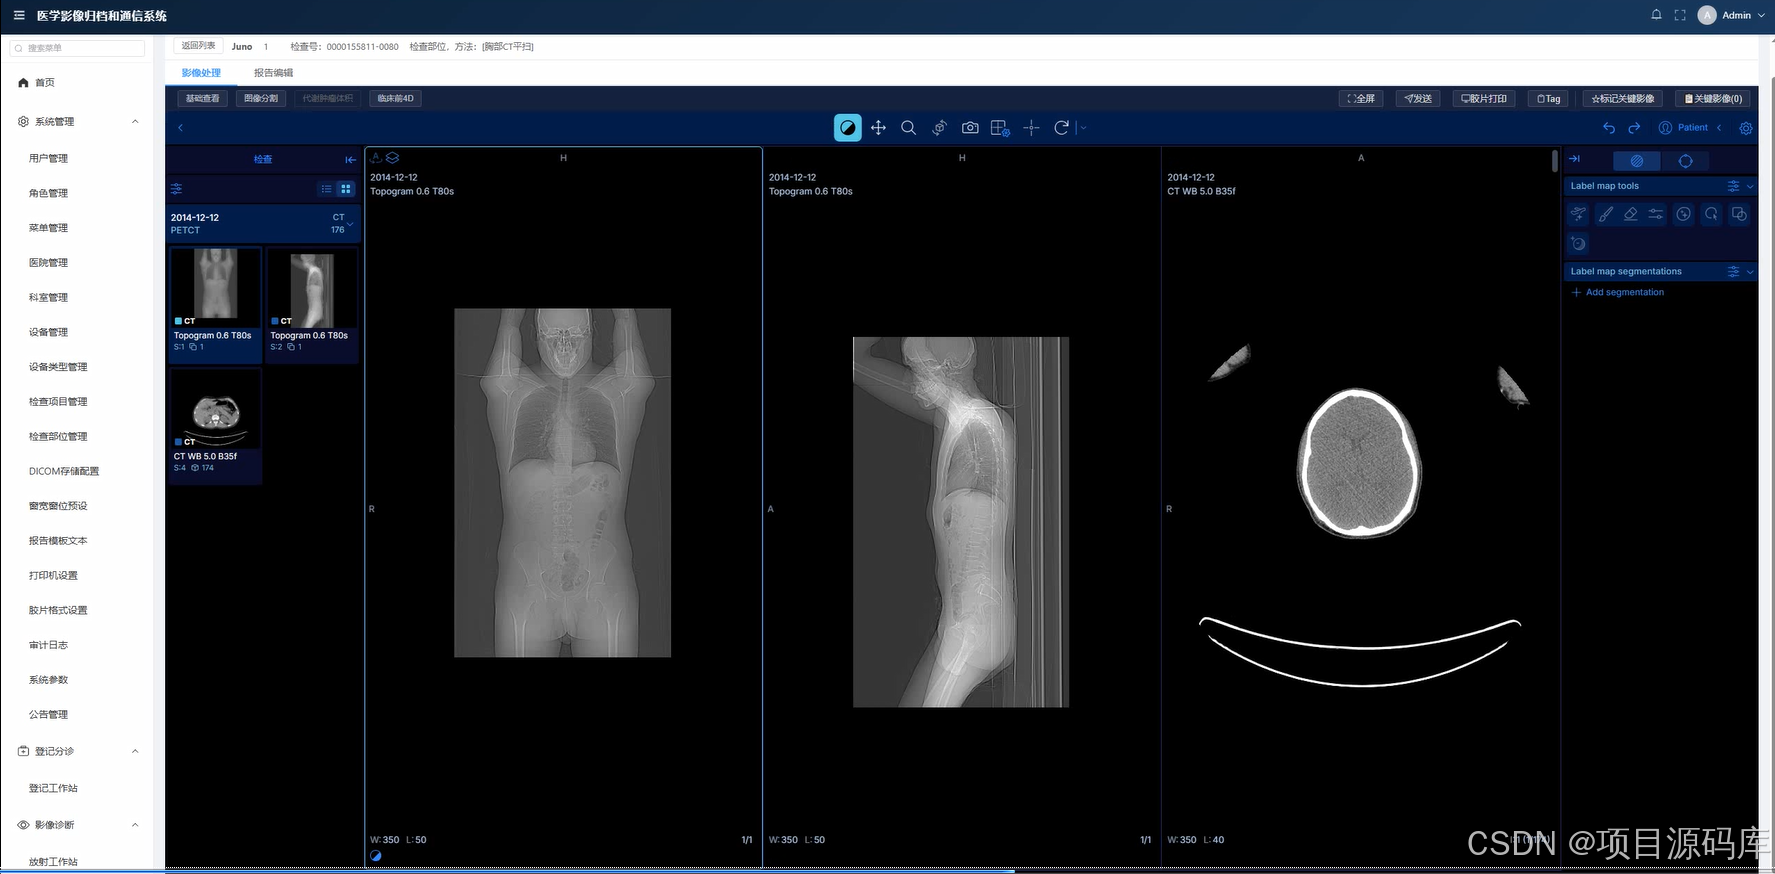Redo action with right curved arrow
The width and height of the screenshot is (1775, 874).
click(x=1634, y=128)
